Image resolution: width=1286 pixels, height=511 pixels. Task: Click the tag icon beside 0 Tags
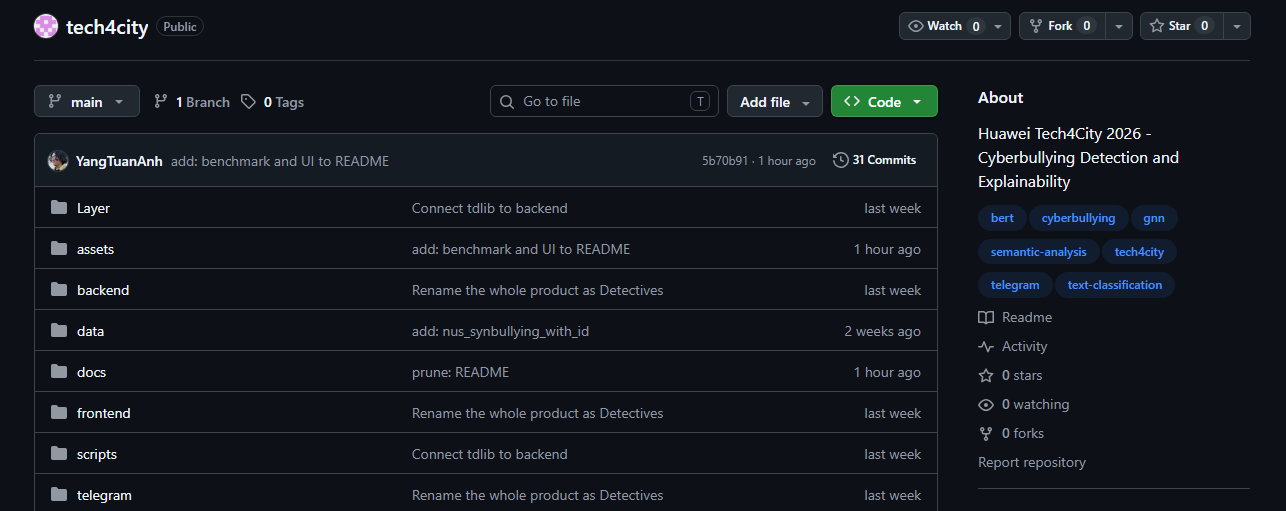click(249, 102)
